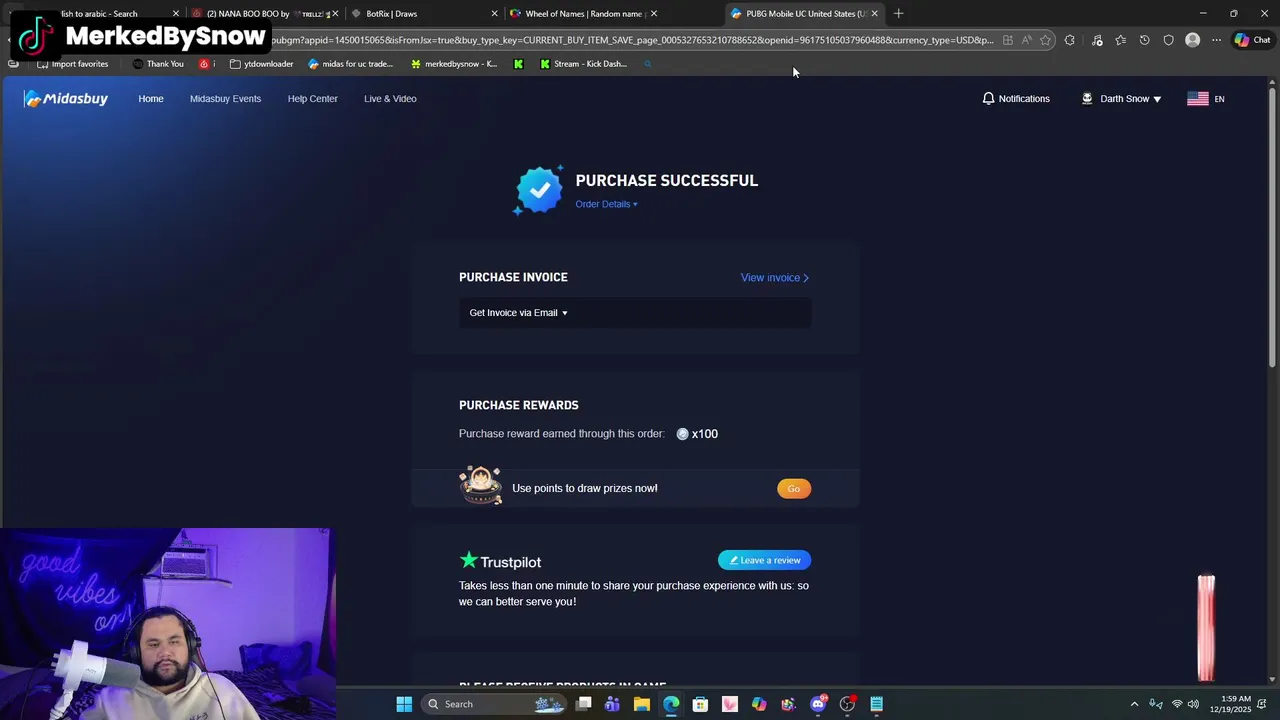The width and height of the screenshot is (1280, 720).
Task: Click Leave a review button
Action: point(764,560)
